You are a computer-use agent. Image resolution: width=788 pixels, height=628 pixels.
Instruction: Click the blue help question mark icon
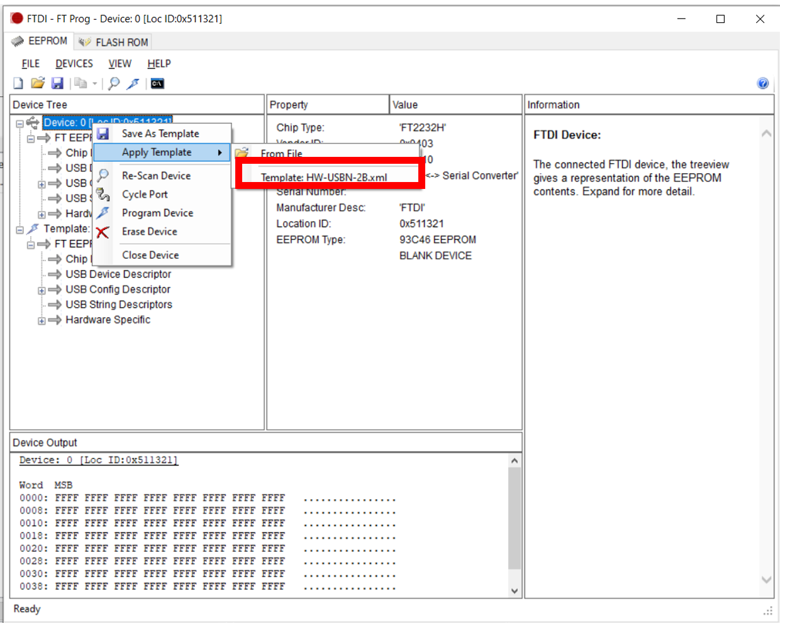[x=762, y=83]
